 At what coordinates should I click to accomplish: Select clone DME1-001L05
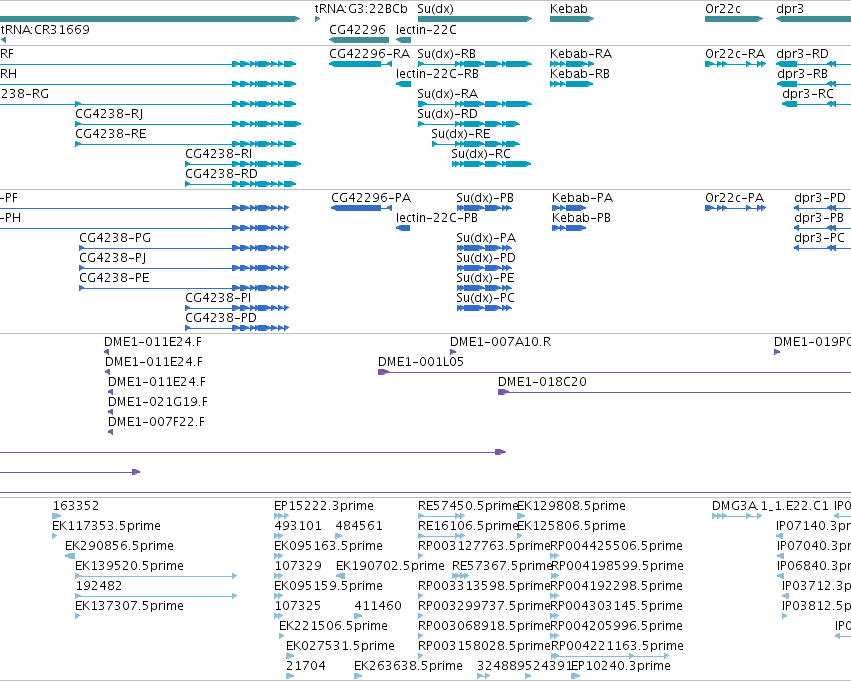click(421, 362)
